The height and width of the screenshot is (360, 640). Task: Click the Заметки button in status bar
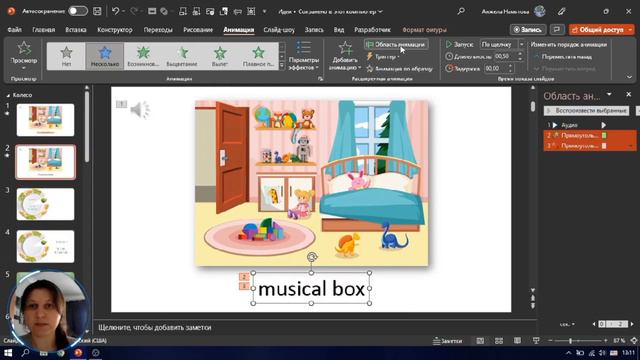coord(448,341)
